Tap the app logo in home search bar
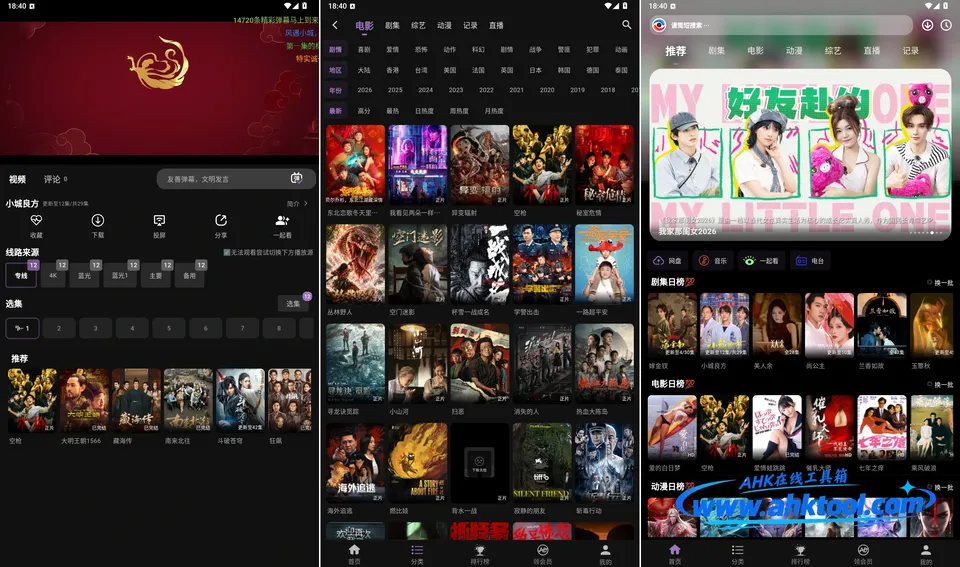The width and height of the screenshot is (960, 567). click(659, 25)
